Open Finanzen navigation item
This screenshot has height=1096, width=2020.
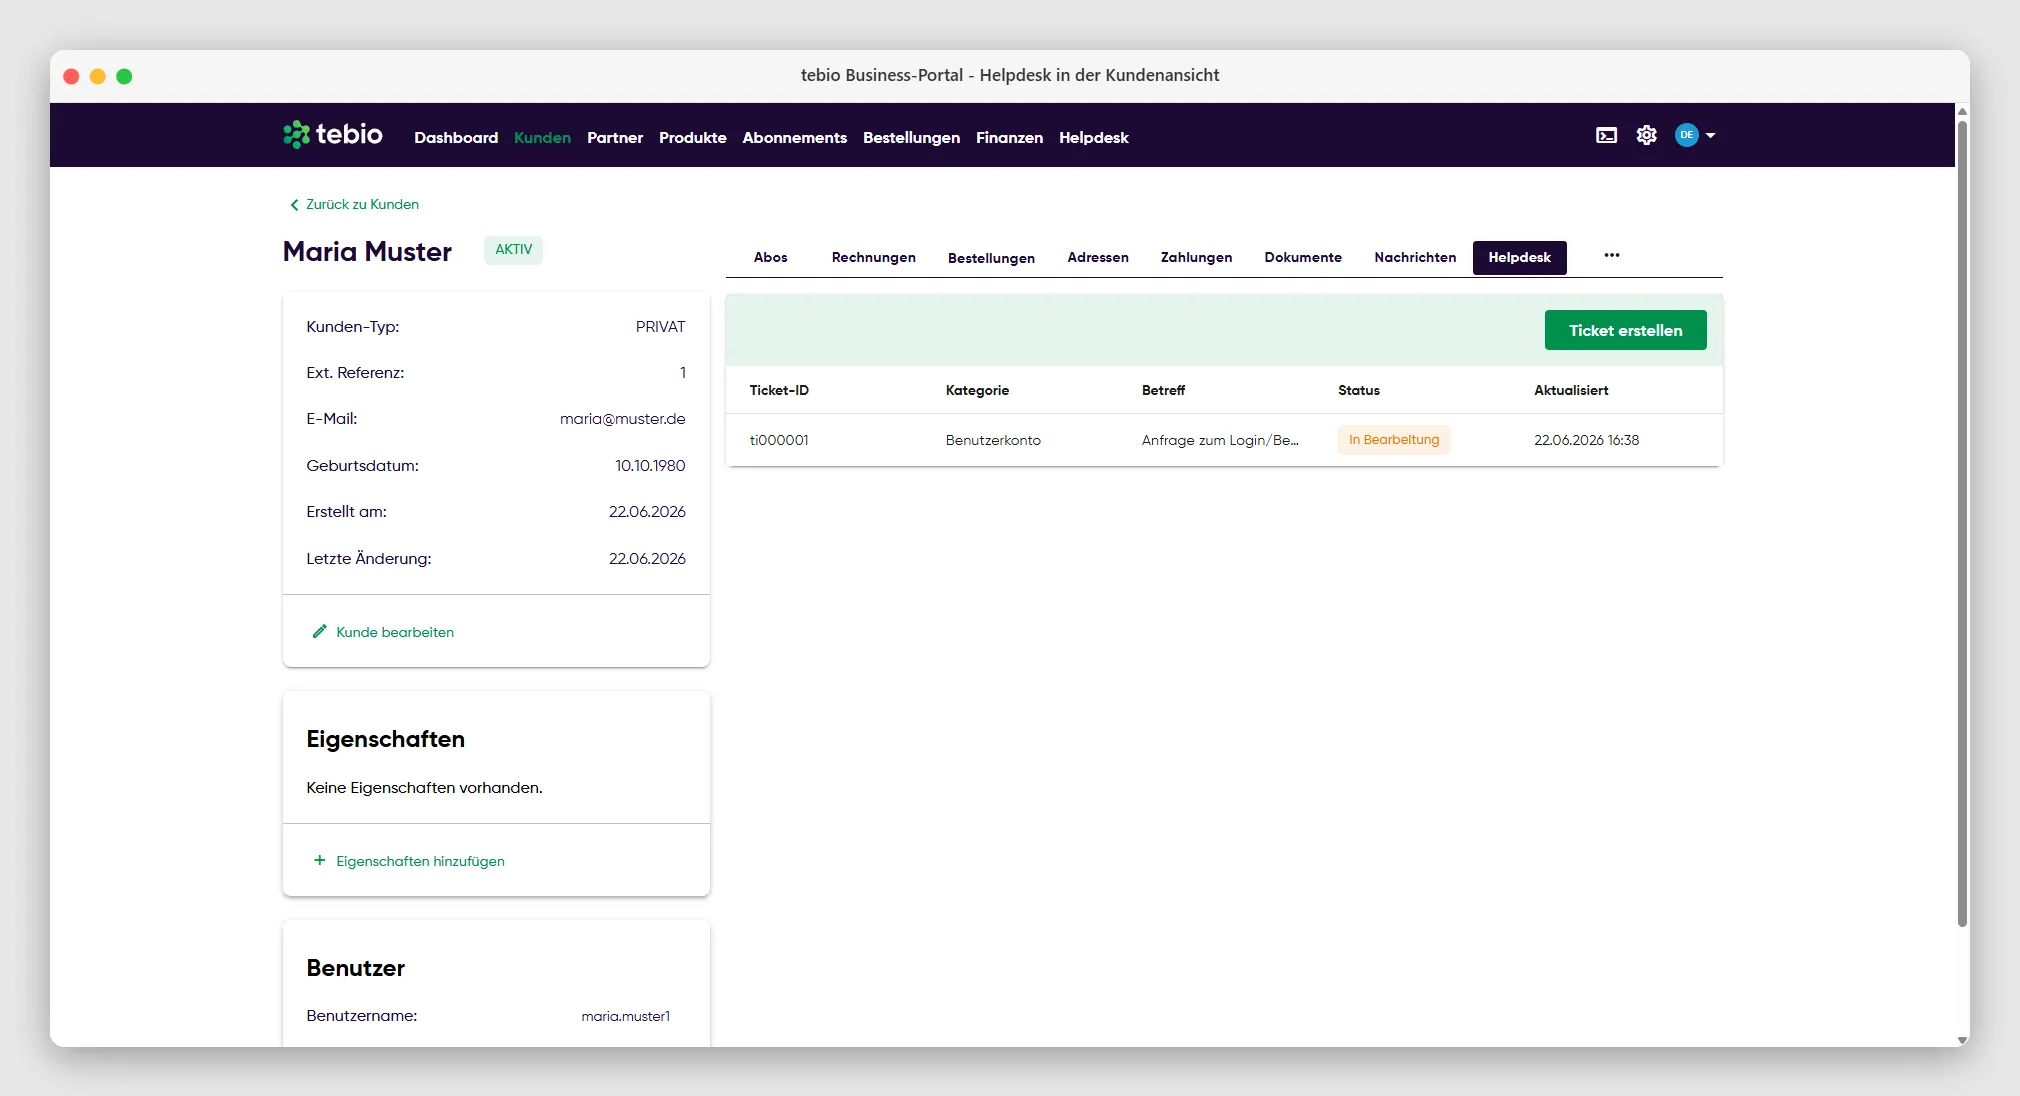[x=1009, y=137]
